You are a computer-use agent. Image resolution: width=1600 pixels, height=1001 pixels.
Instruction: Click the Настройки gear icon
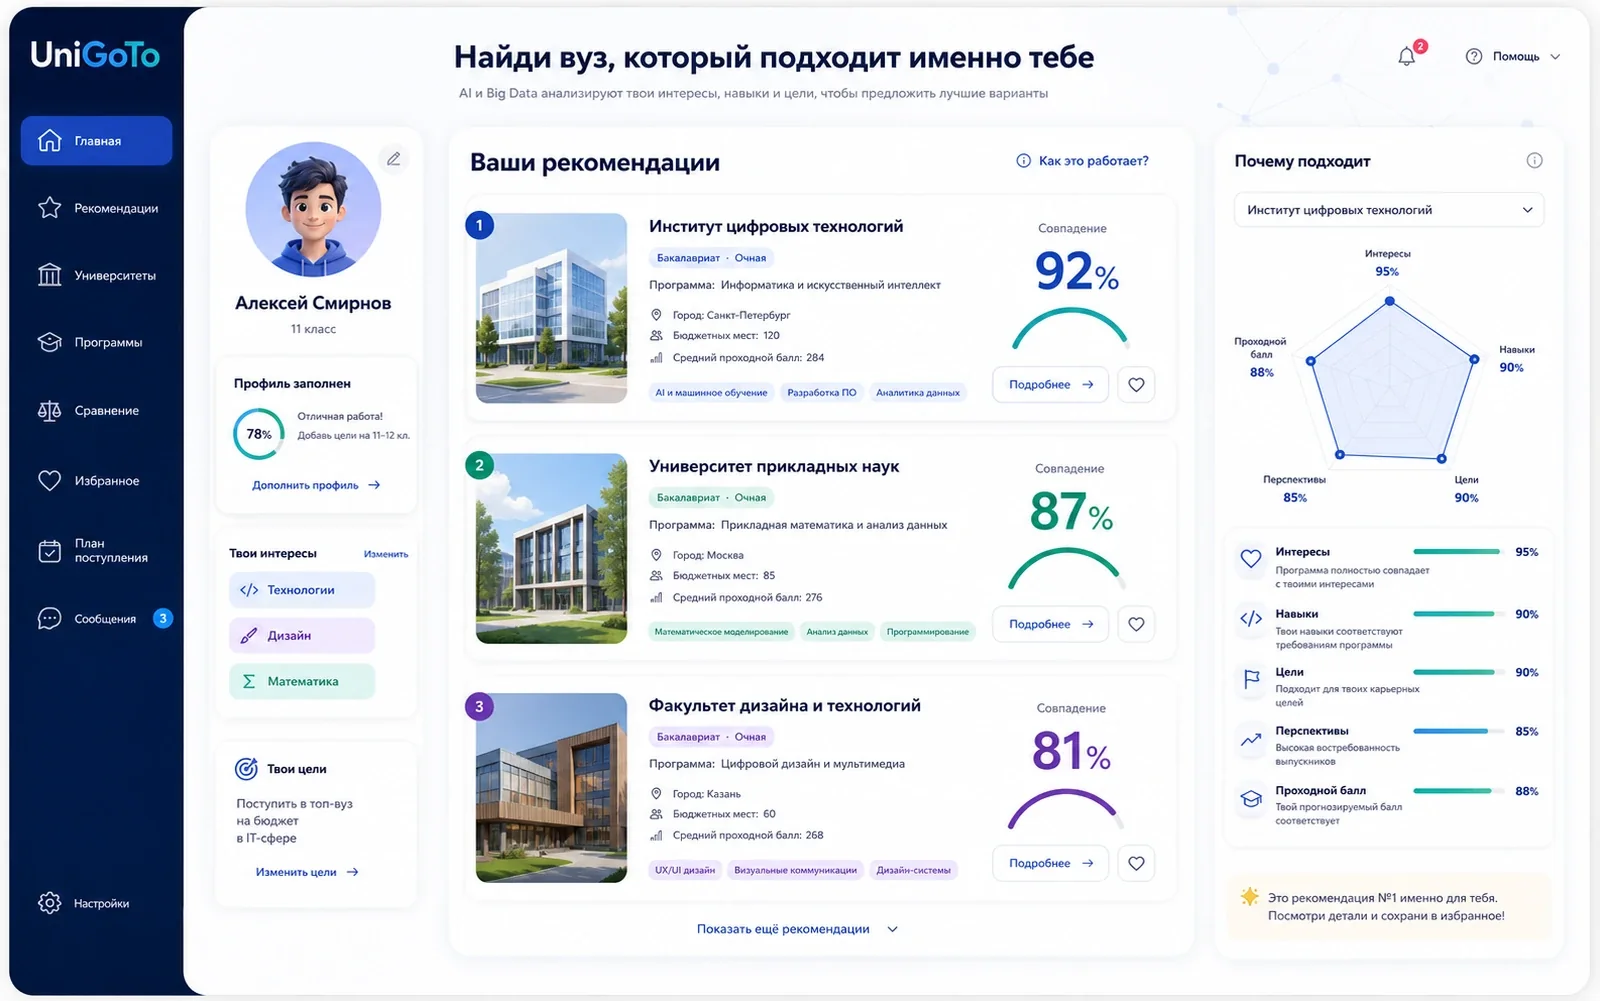tap(49, 903)
